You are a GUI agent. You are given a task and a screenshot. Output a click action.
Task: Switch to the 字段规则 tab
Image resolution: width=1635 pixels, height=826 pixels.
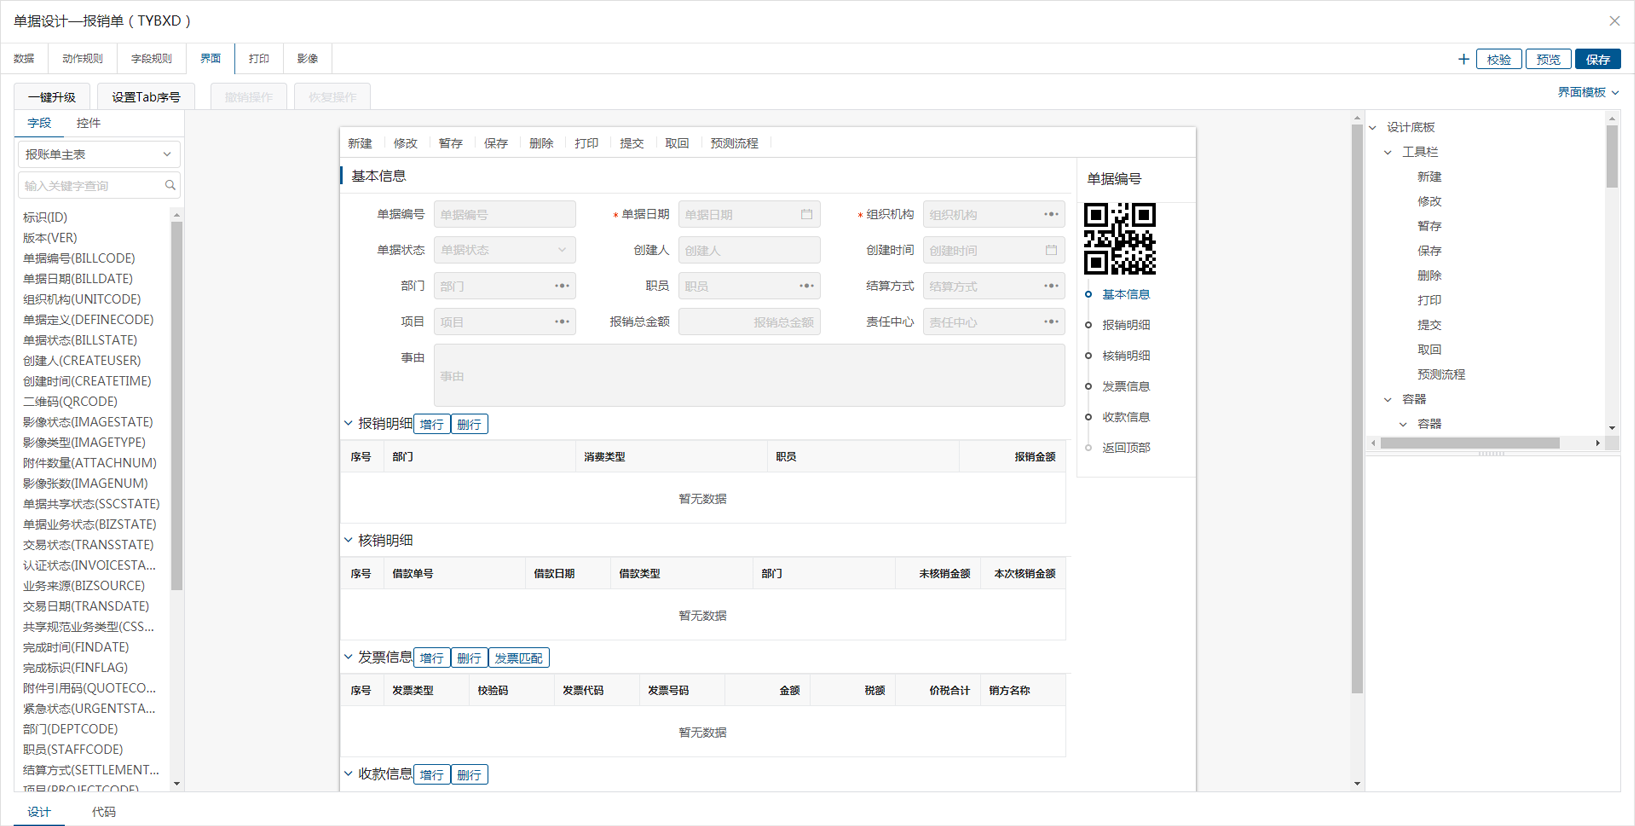151,59
